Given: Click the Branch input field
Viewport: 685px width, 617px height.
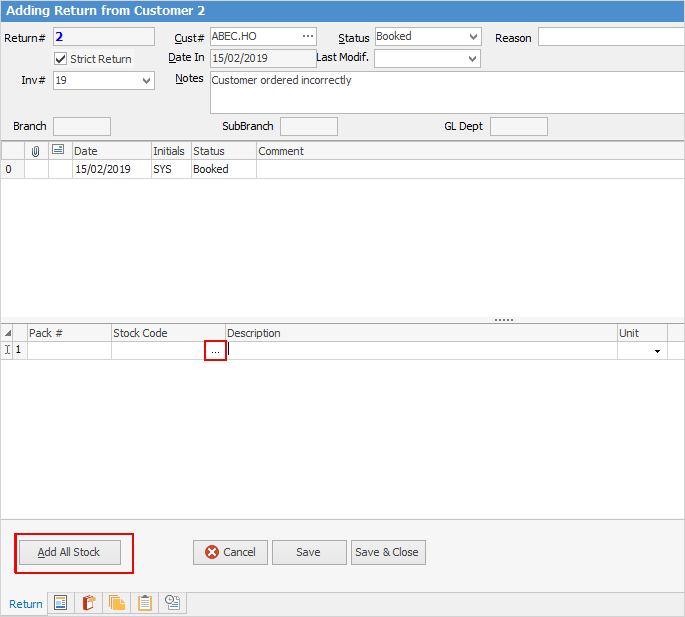Looking at the screenshot, I should 82,126.
